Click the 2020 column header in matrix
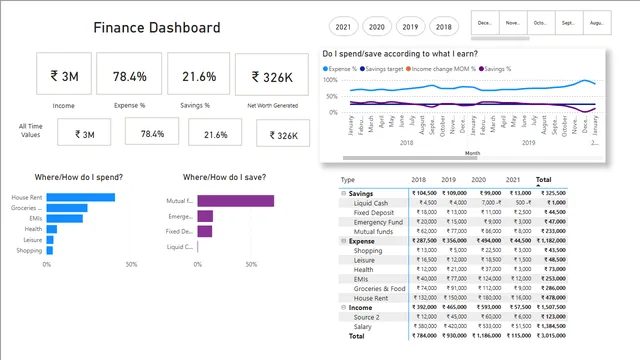This screenshot has width=640, height=360. pos(479,180)
